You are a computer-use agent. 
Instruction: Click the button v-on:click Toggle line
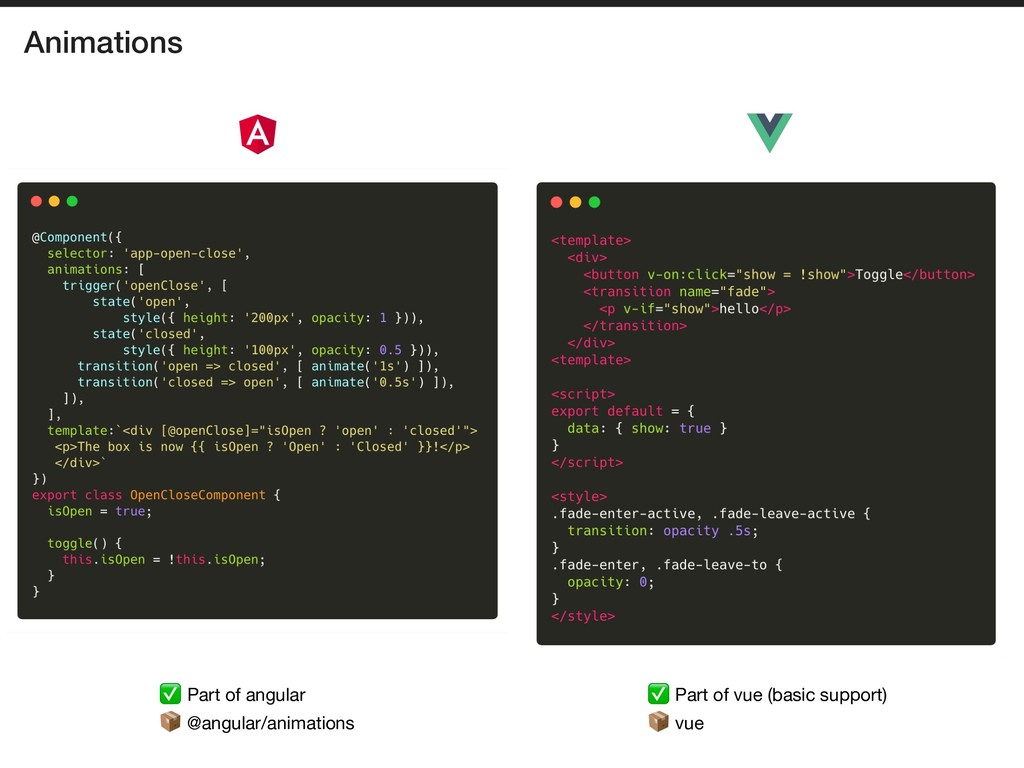pyautogui.click(x=779, y=275)
